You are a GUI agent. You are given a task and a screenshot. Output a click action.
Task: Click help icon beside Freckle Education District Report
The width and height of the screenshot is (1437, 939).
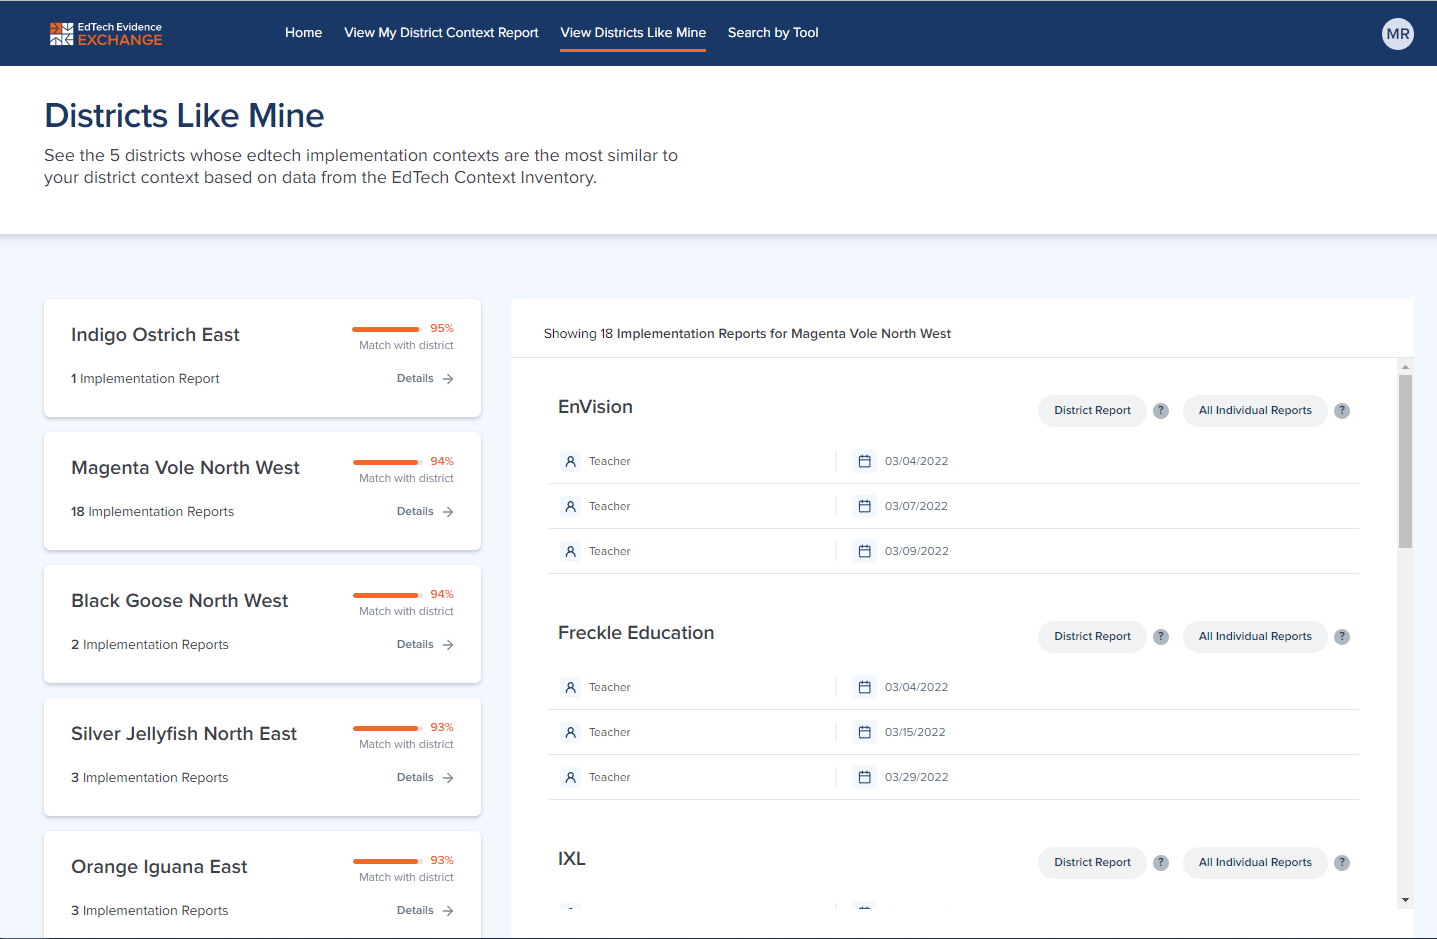tap(1161, 637)
